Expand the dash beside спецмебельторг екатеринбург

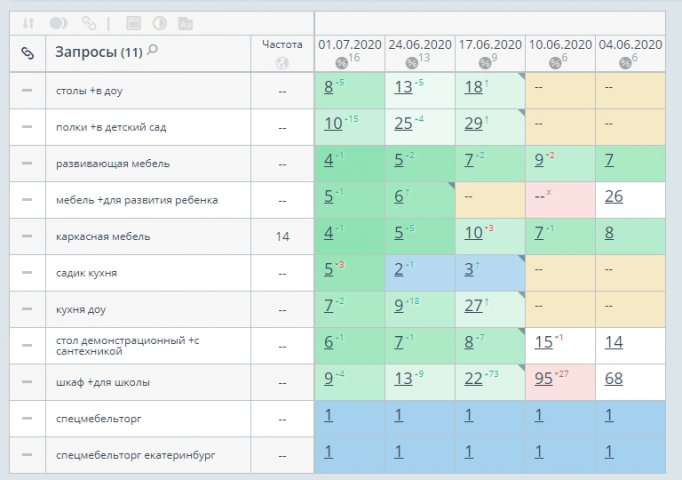coord(27,455)
